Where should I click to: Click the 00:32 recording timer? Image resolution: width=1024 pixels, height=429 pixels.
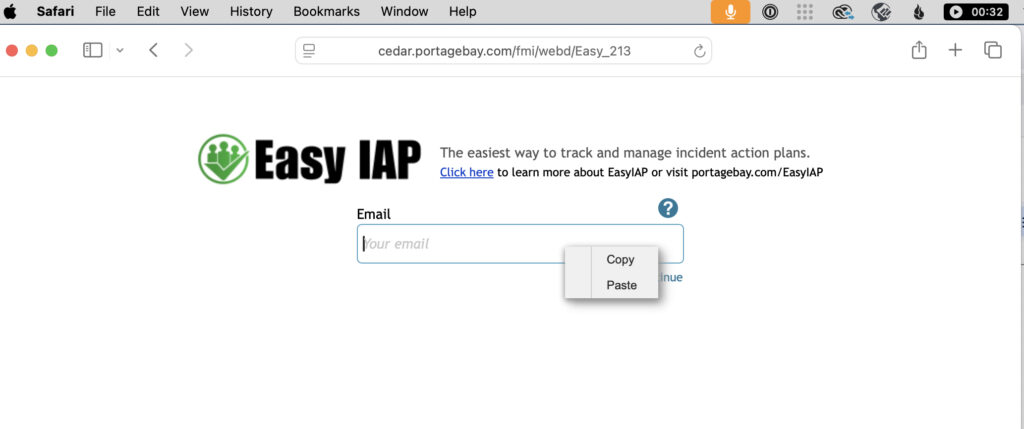pos(976,12)
